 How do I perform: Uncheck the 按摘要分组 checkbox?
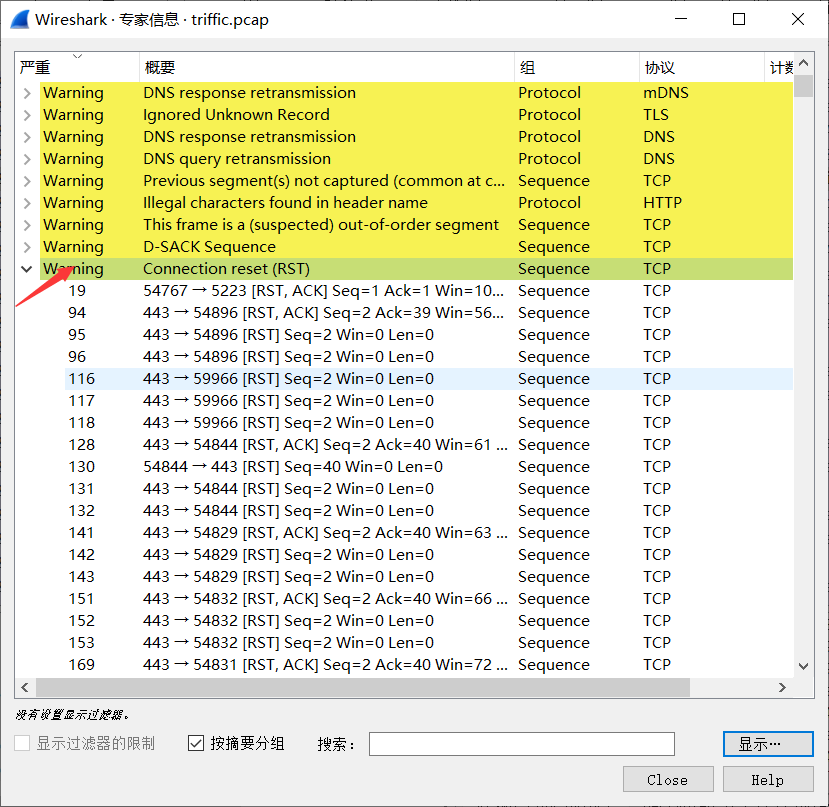(x=196, y=743)
